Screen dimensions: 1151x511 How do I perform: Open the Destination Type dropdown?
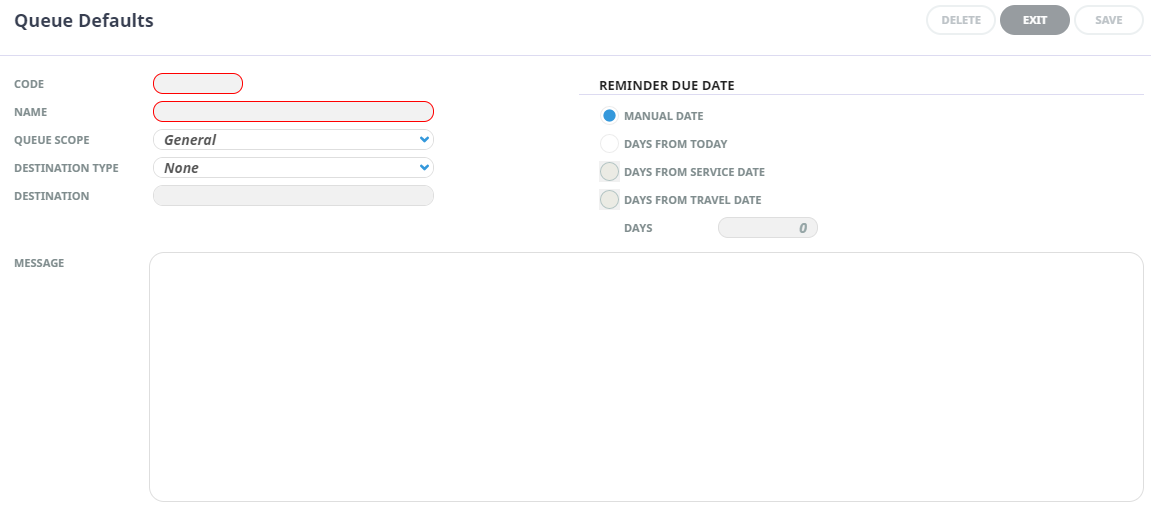tap(294, 167)
